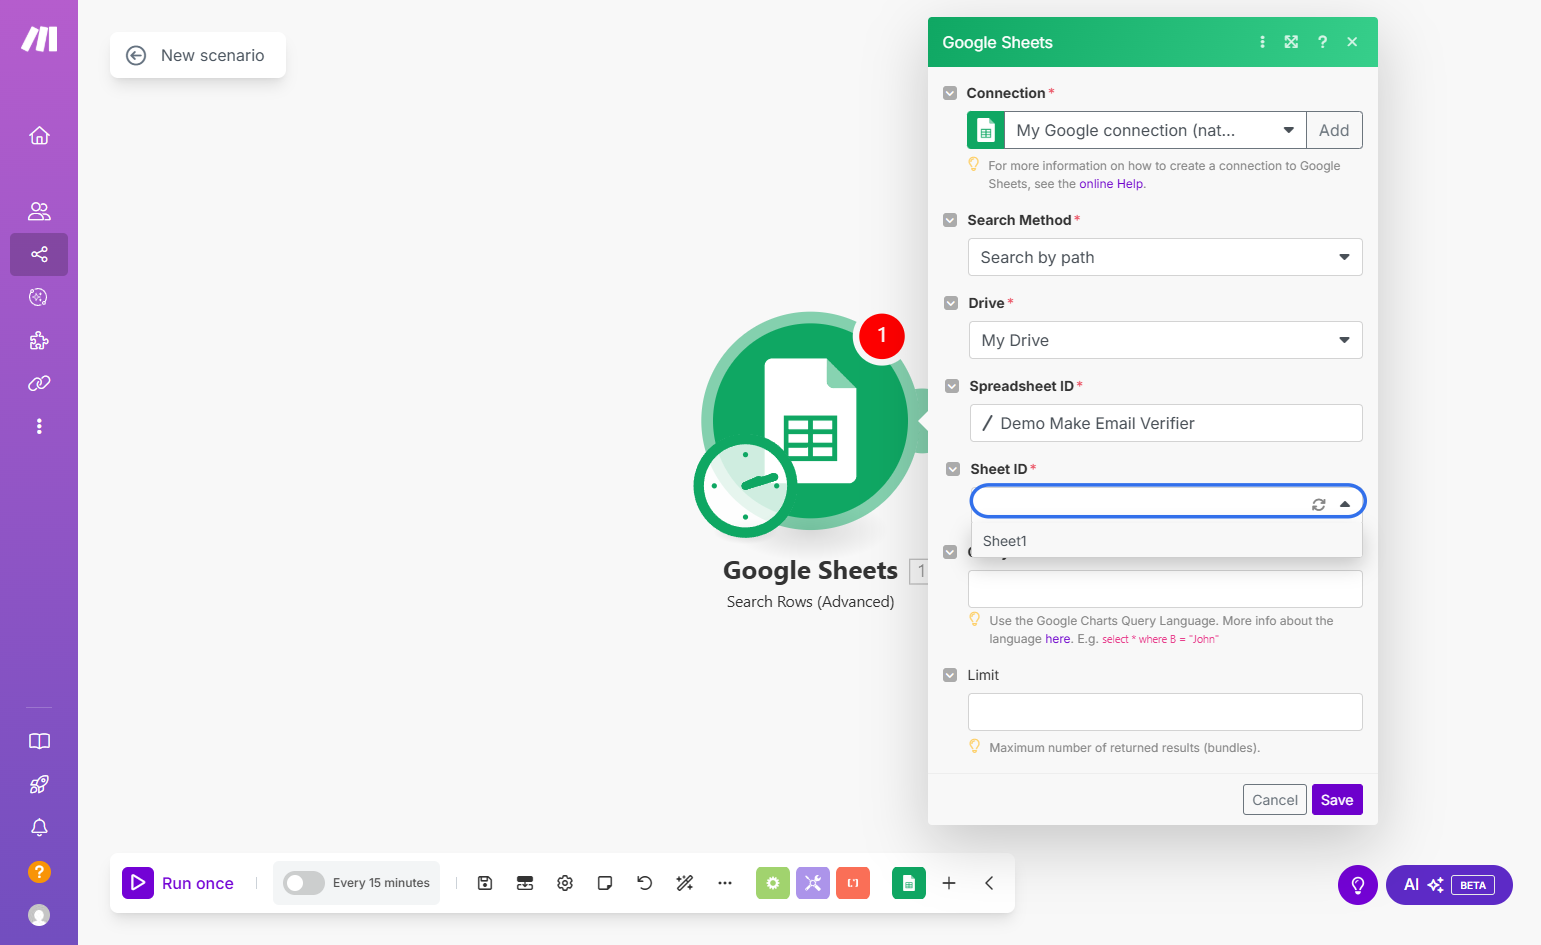Click the floppy-disk Save scenario icon
The width and height of the screenshot is (1541, 945).
point(485,883)
